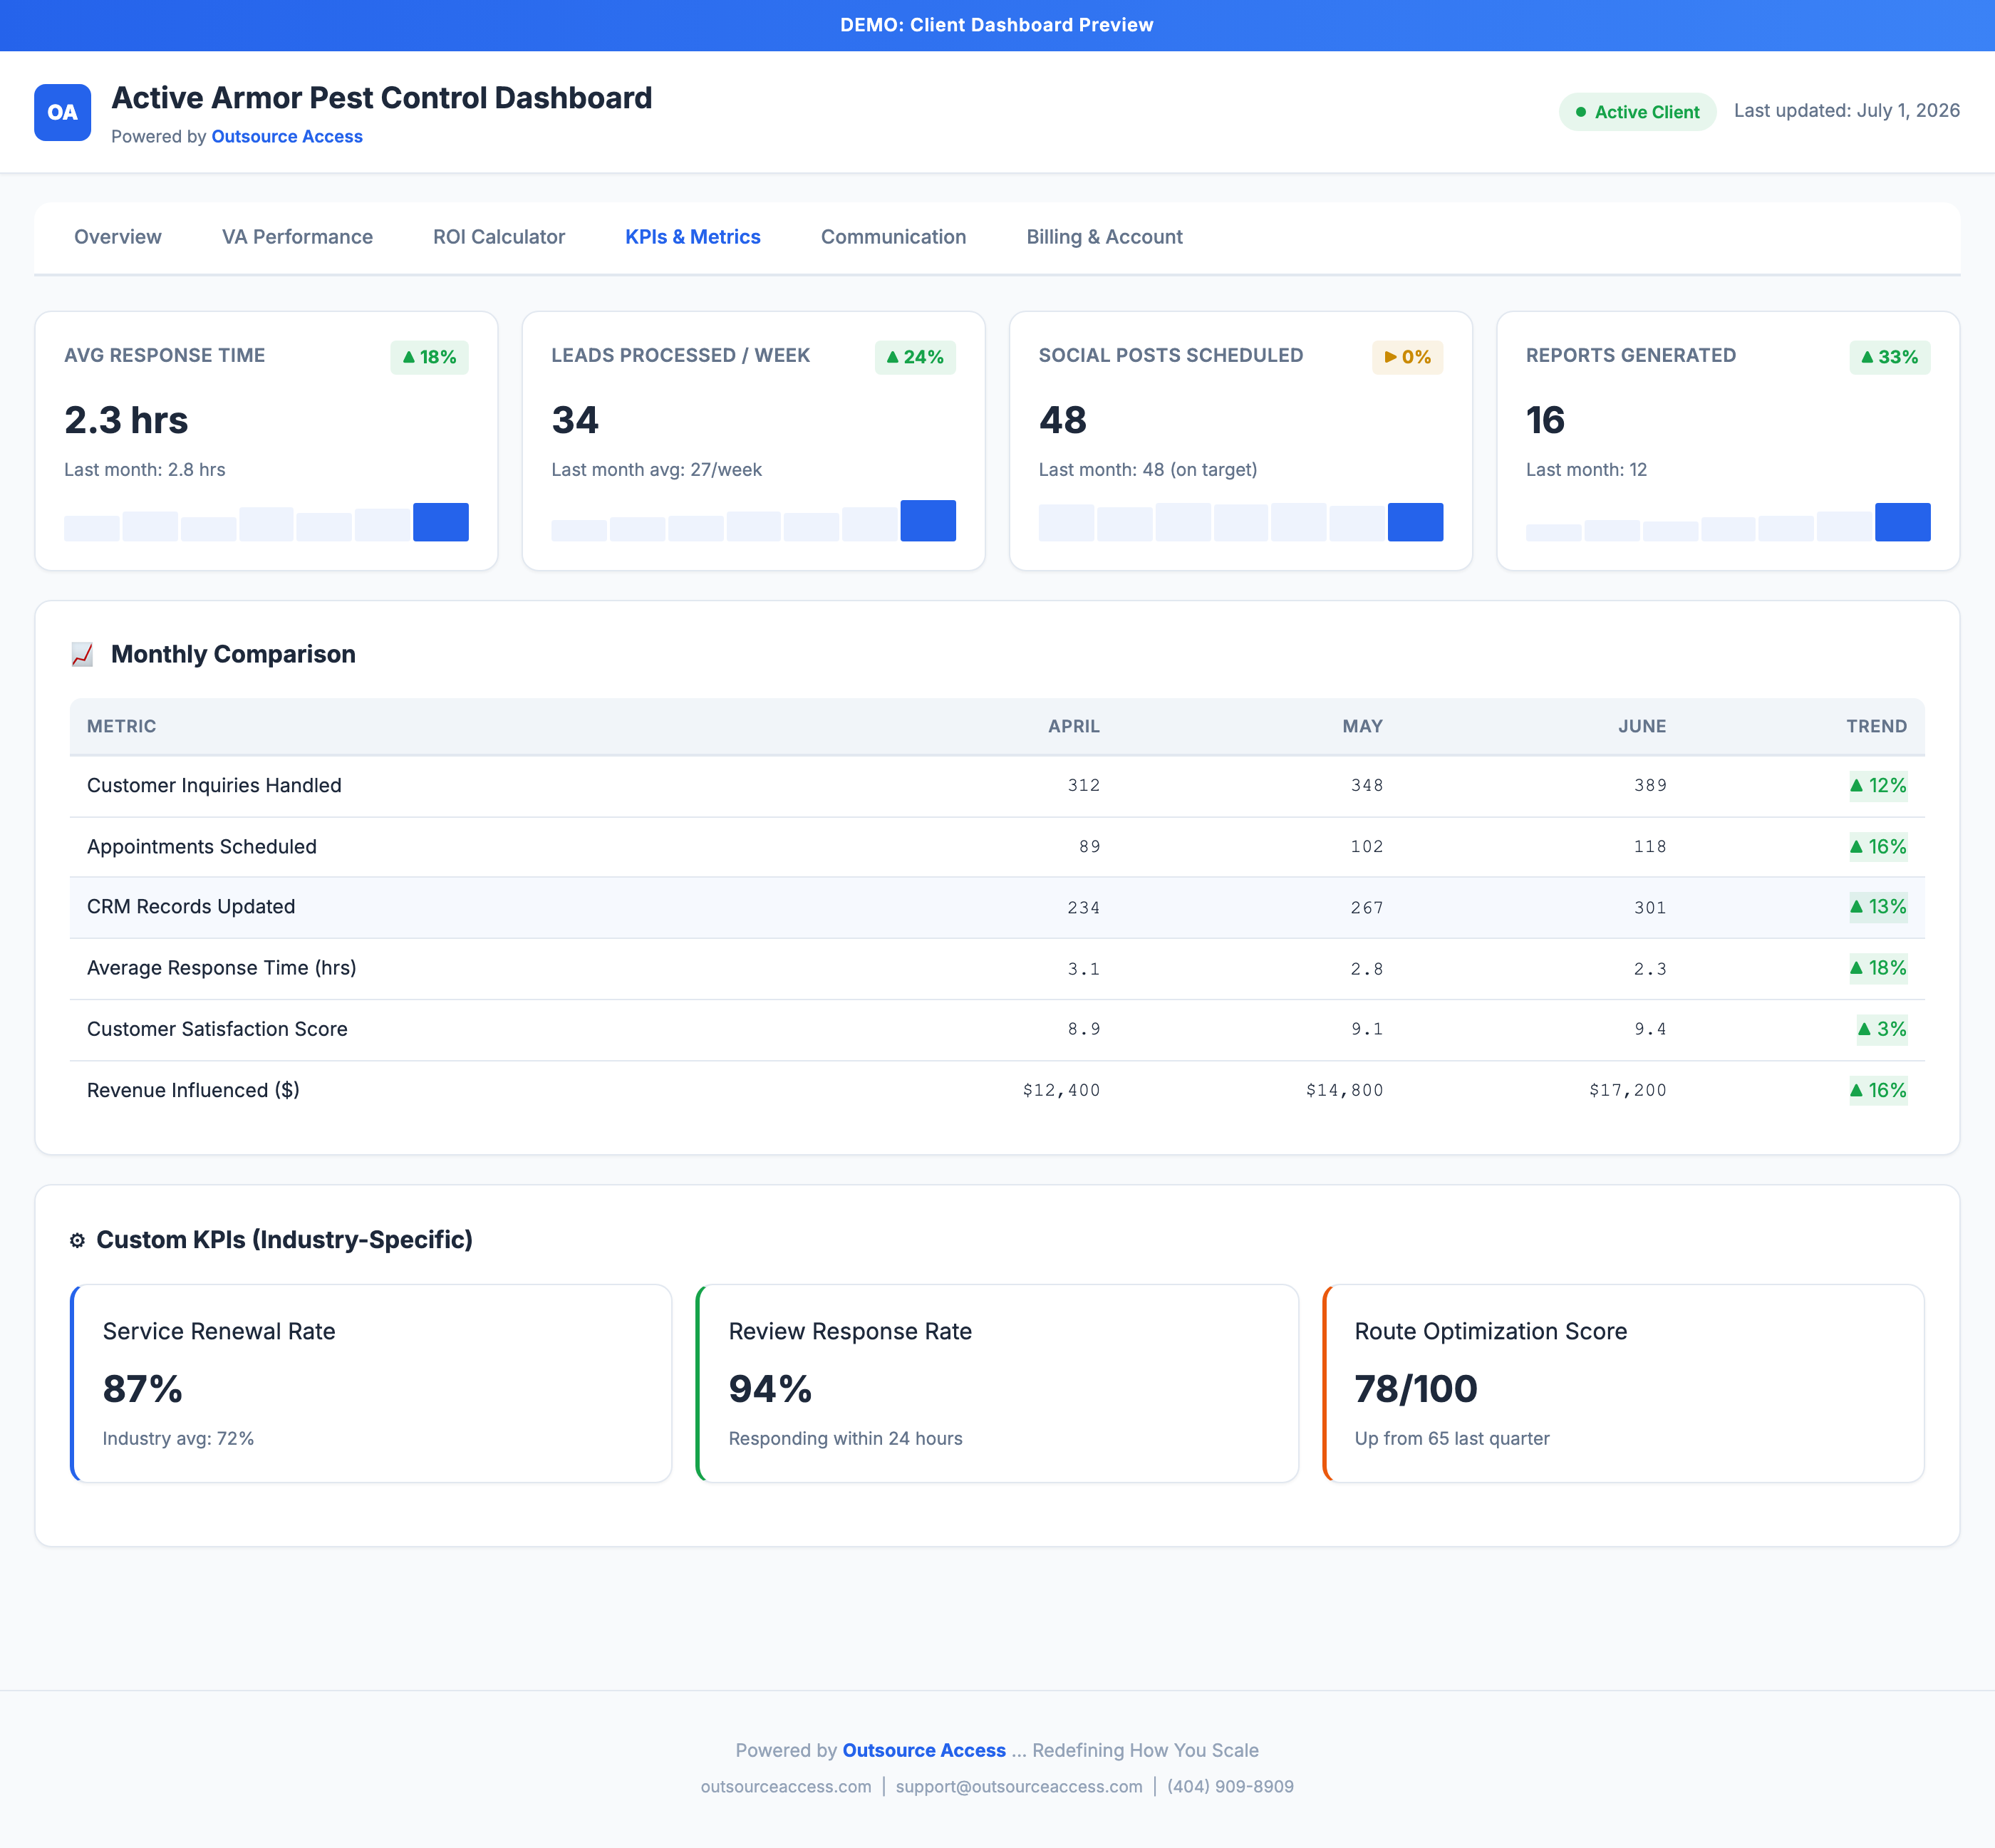Click the OA logo icon

(62, 112)
